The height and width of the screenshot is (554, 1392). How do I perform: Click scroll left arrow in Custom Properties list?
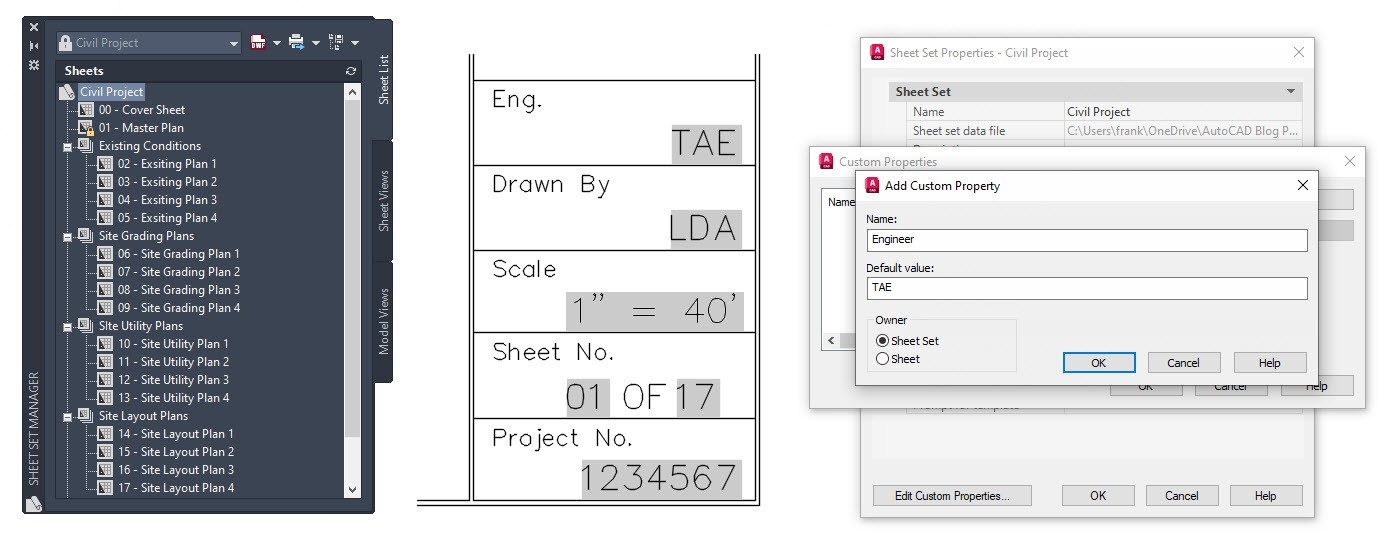click(x=831, y=341)
